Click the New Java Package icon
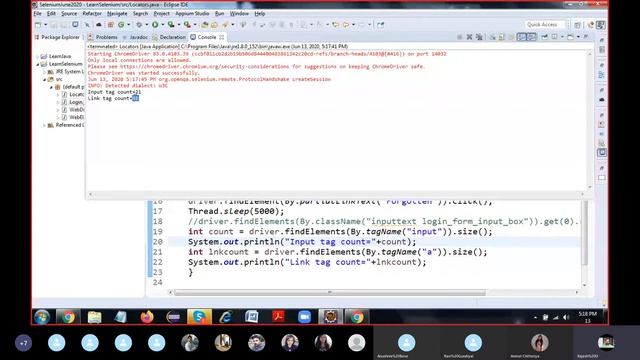The height and width of the screenshot is (360, 640). point(110,25)
